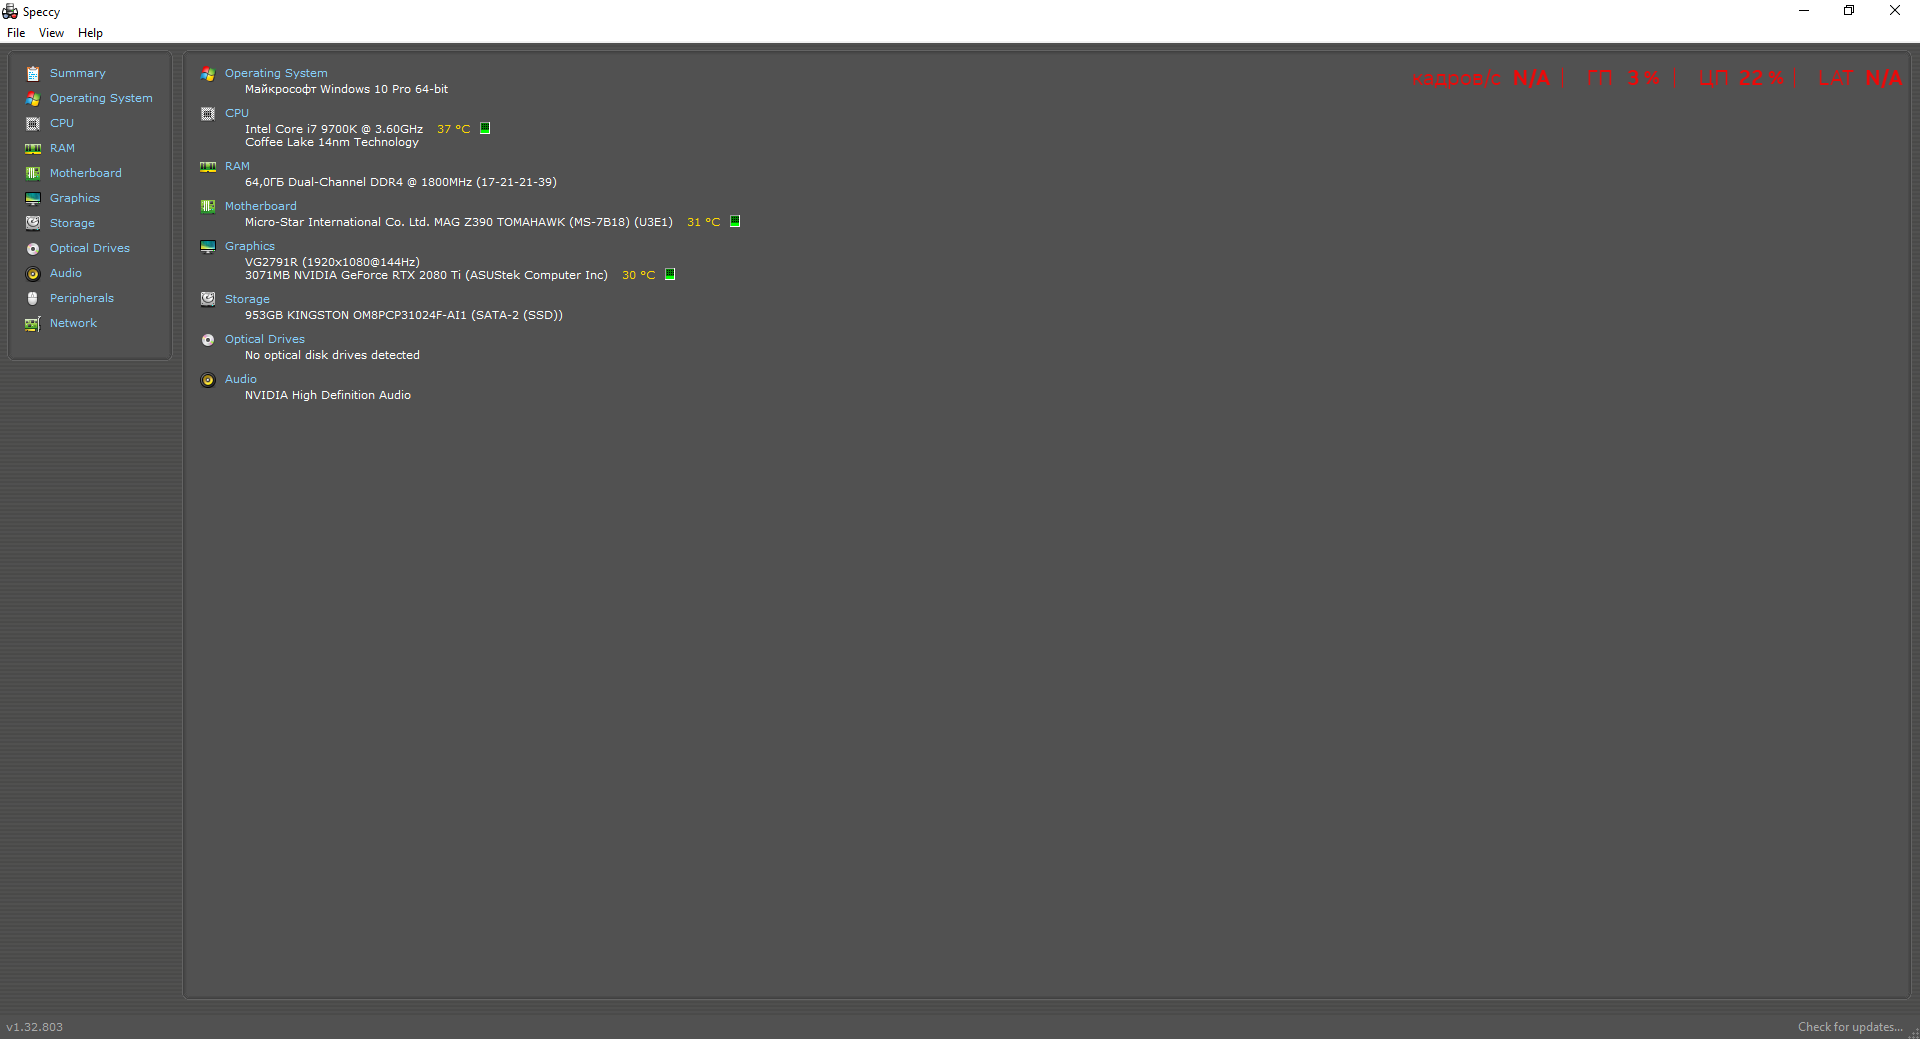1920x1039 pixels.
Task: Show the Motherboard section from the sidebar
Action: coord(86,173)
